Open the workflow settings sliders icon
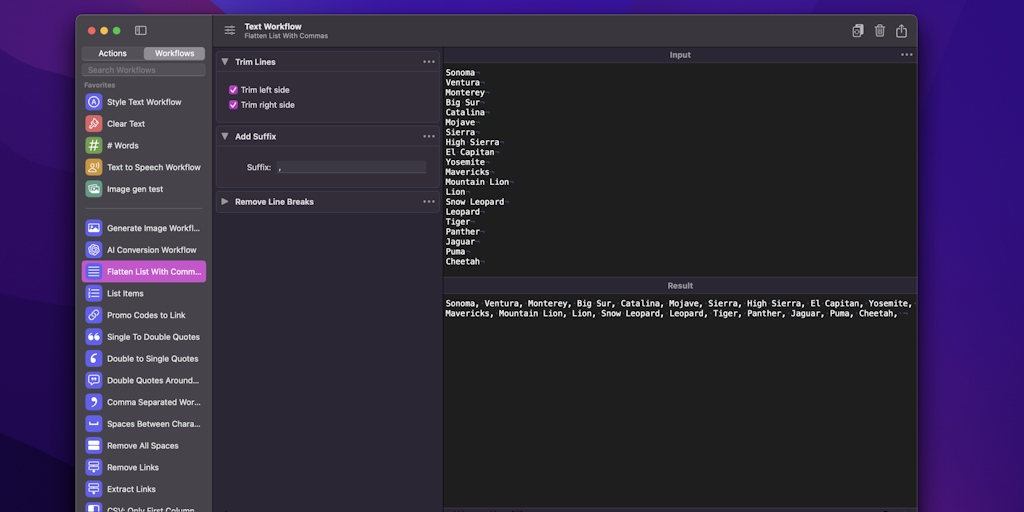Screen dimensions: 1024x512 tap(230, 31)
